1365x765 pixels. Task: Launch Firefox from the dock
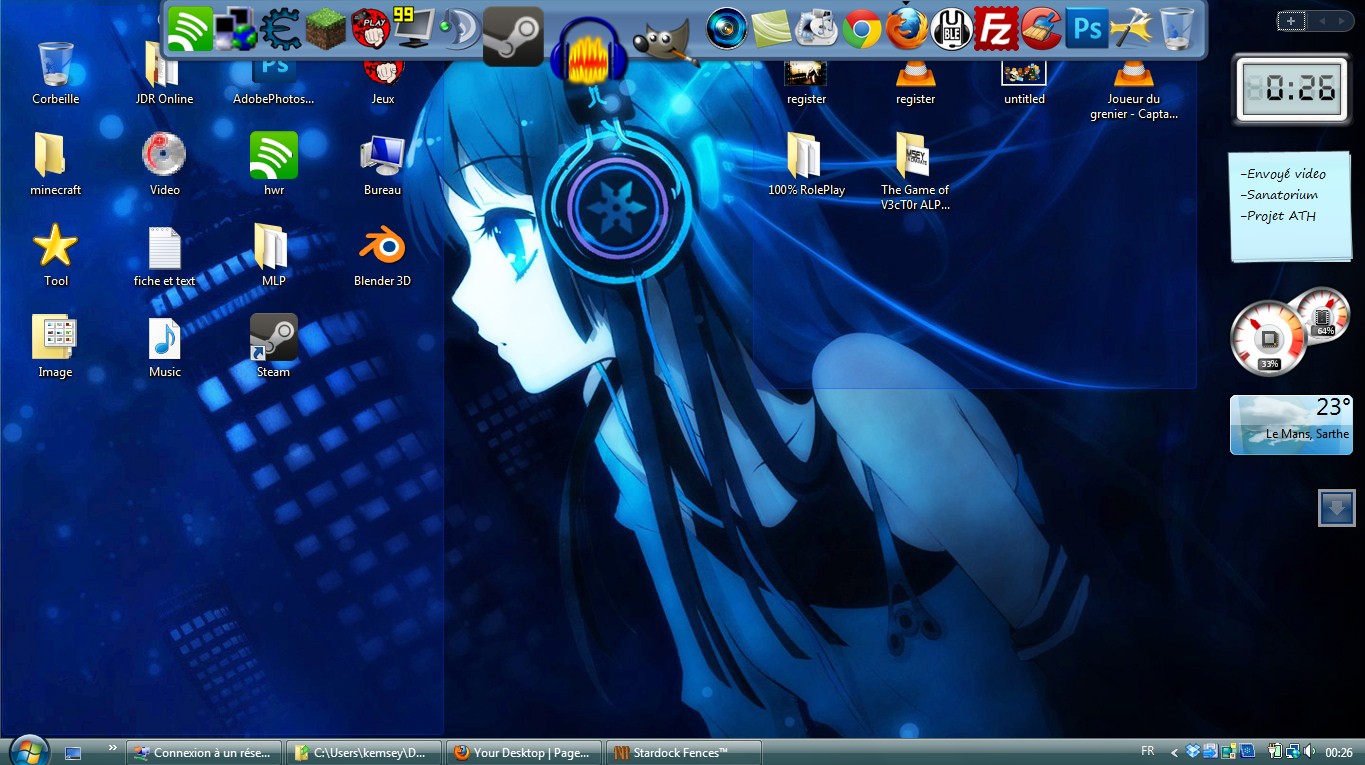click(x=906, y=29)
